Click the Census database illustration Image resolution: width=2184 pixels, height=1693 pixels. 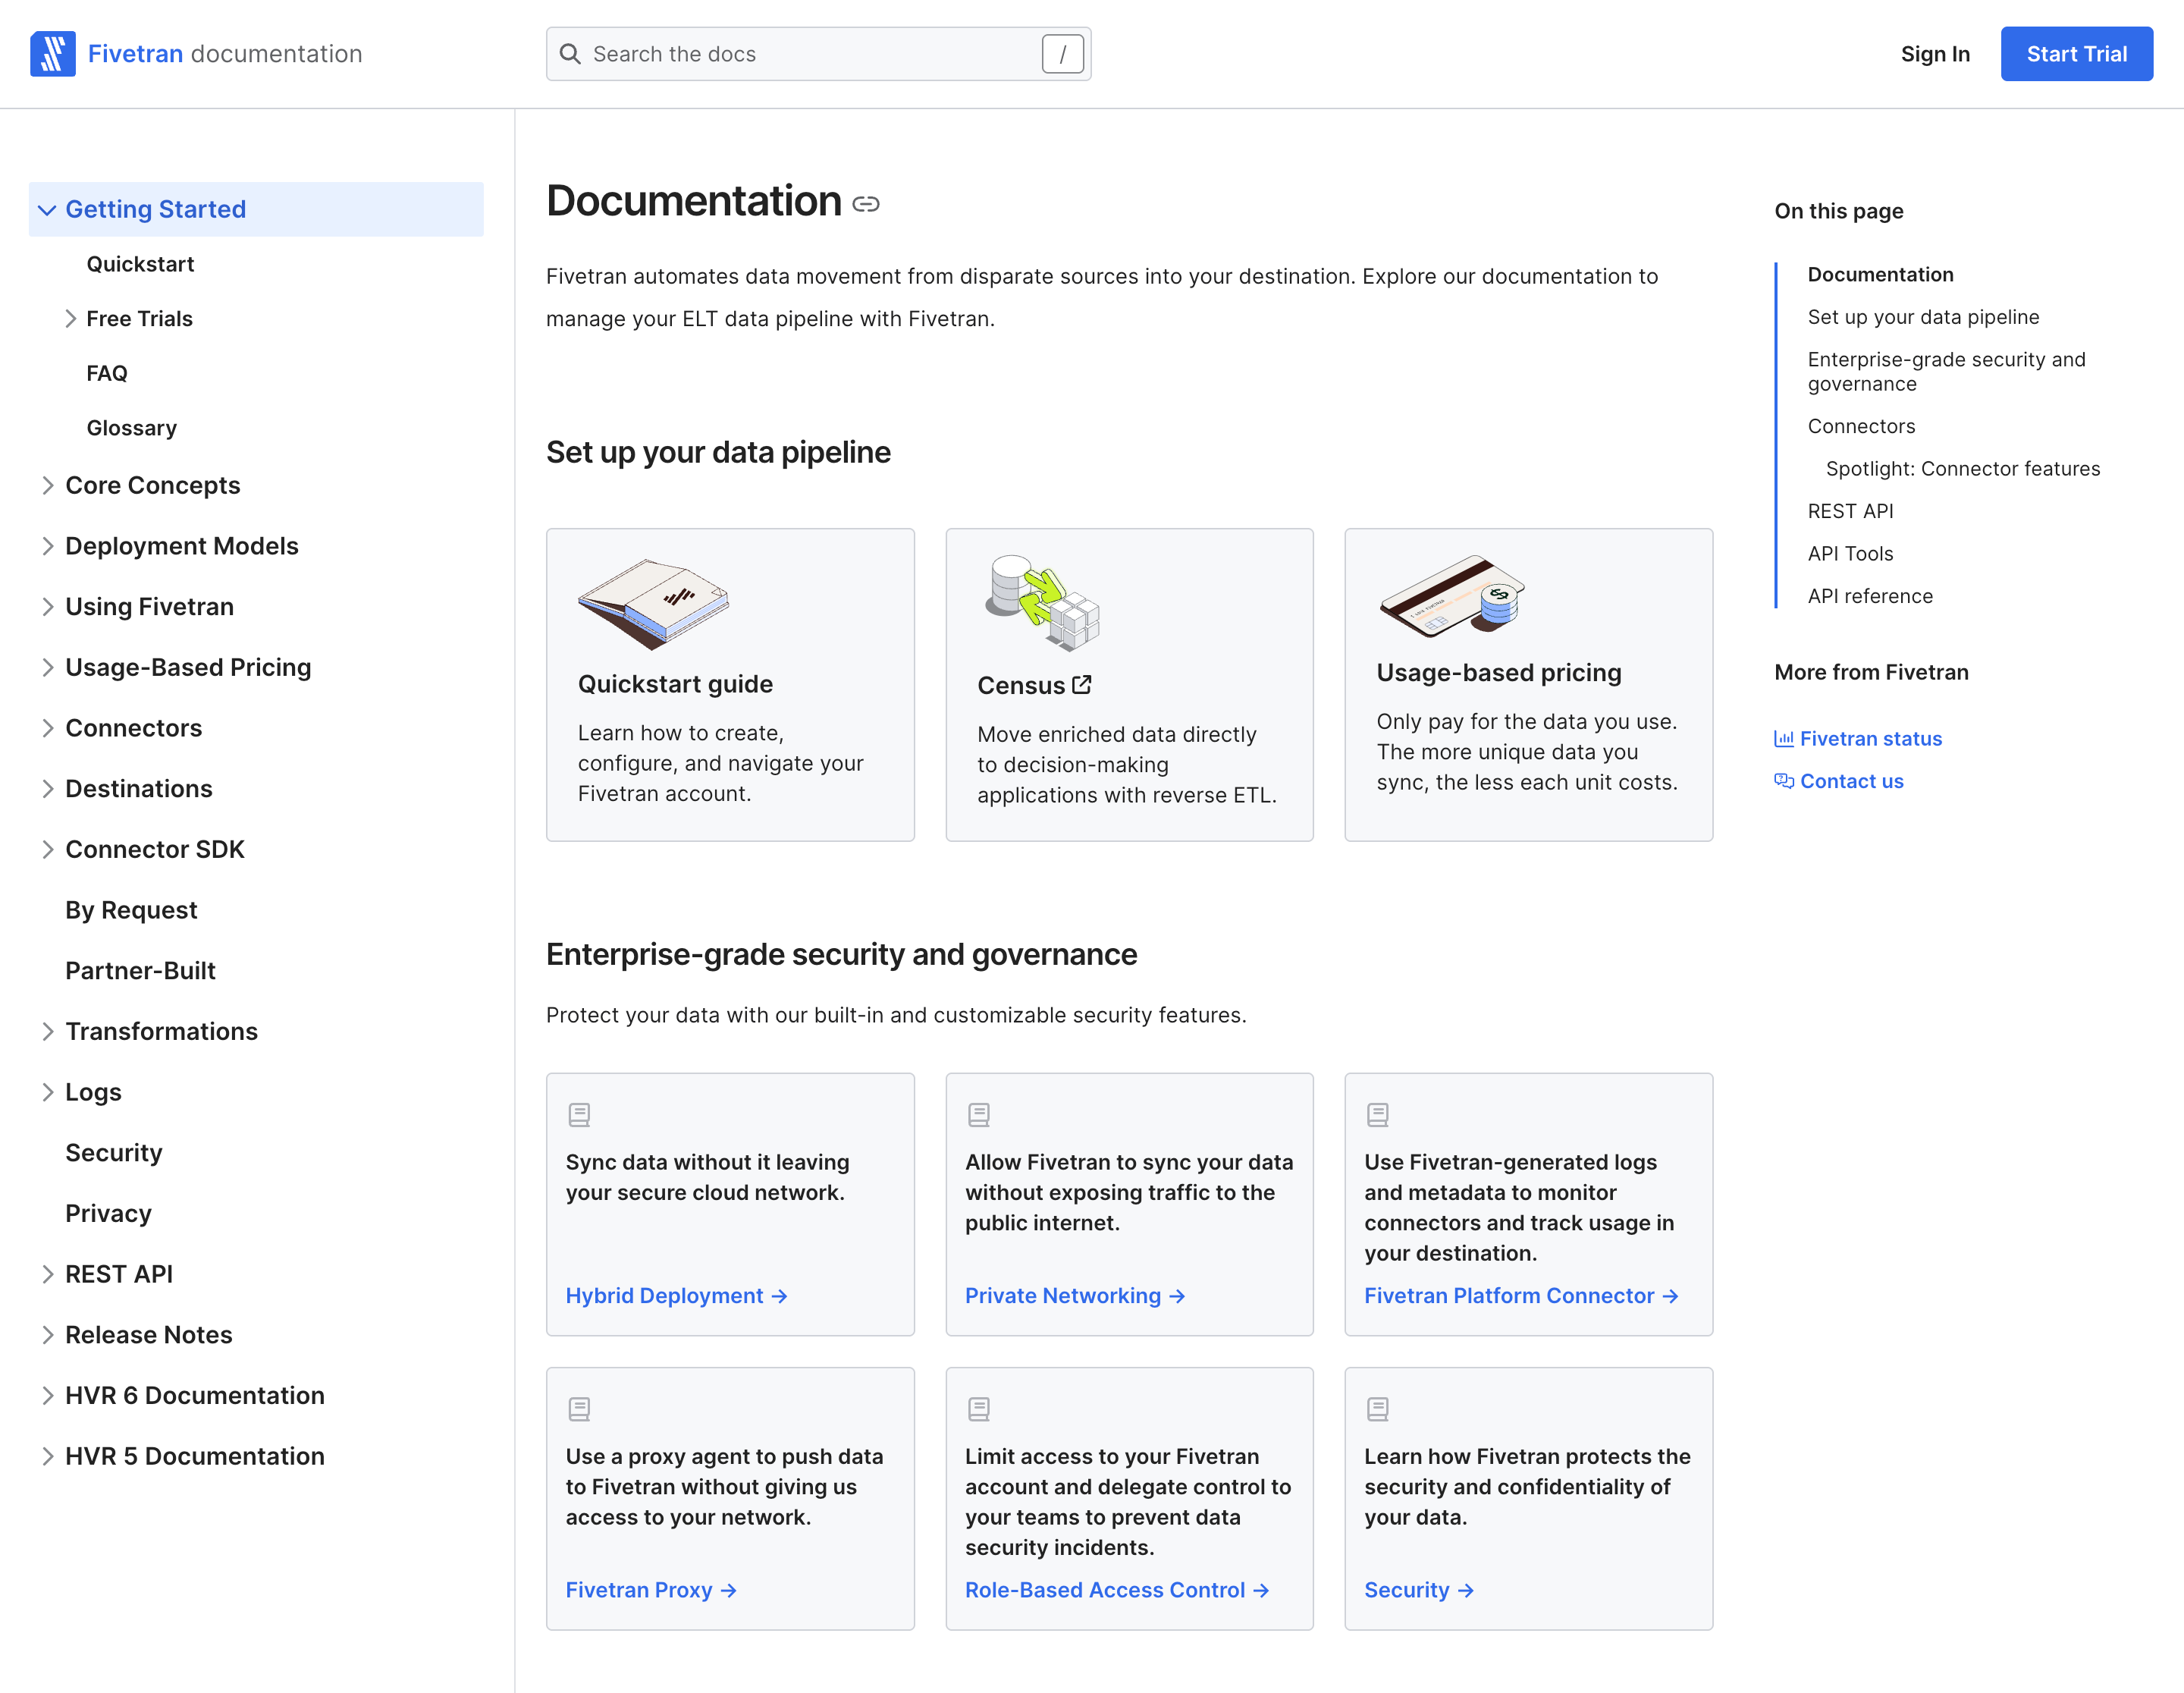coord(1042,604)
